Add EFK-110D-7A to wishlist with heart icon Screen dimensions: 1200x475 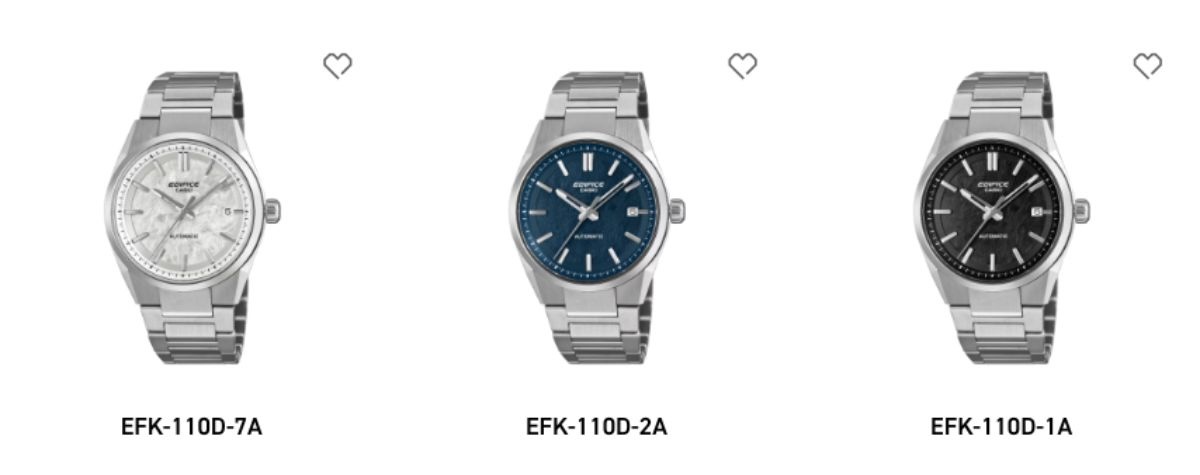click(338, 66)
